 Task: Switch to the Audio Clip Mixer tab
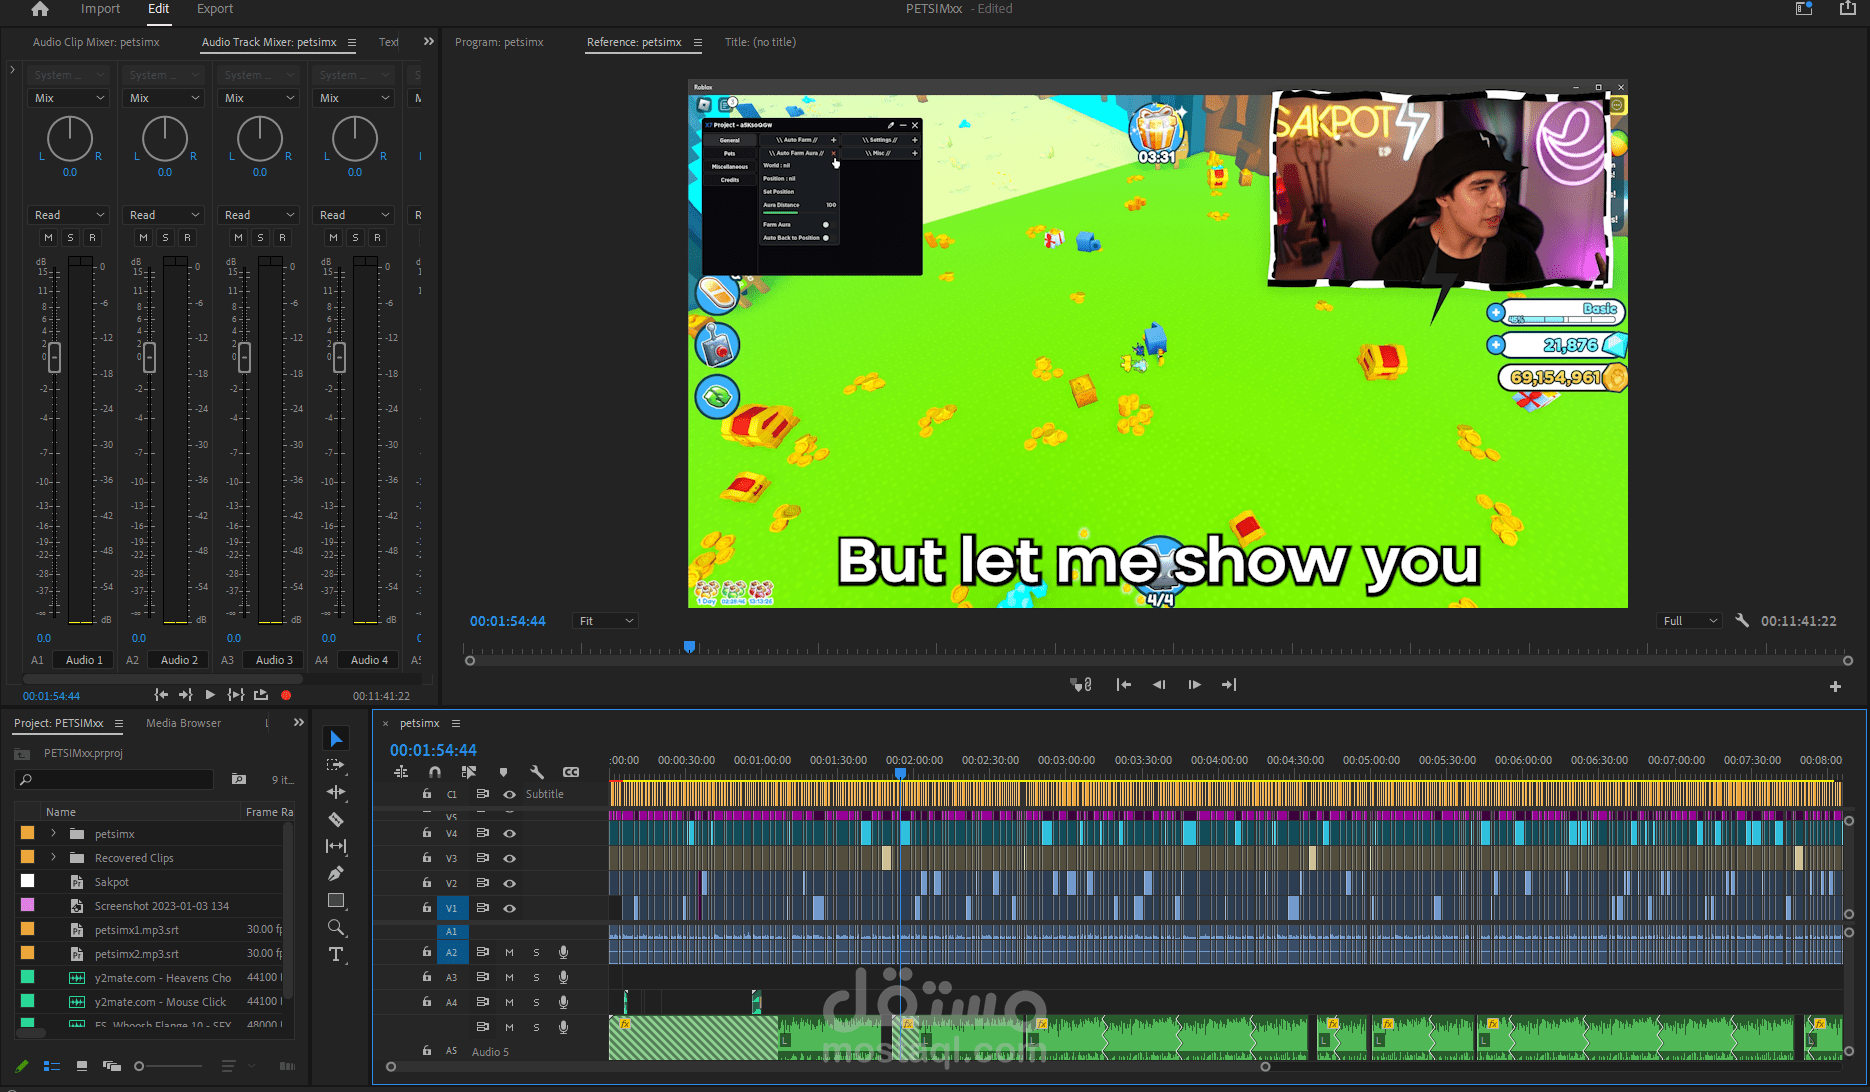point(96,42)
